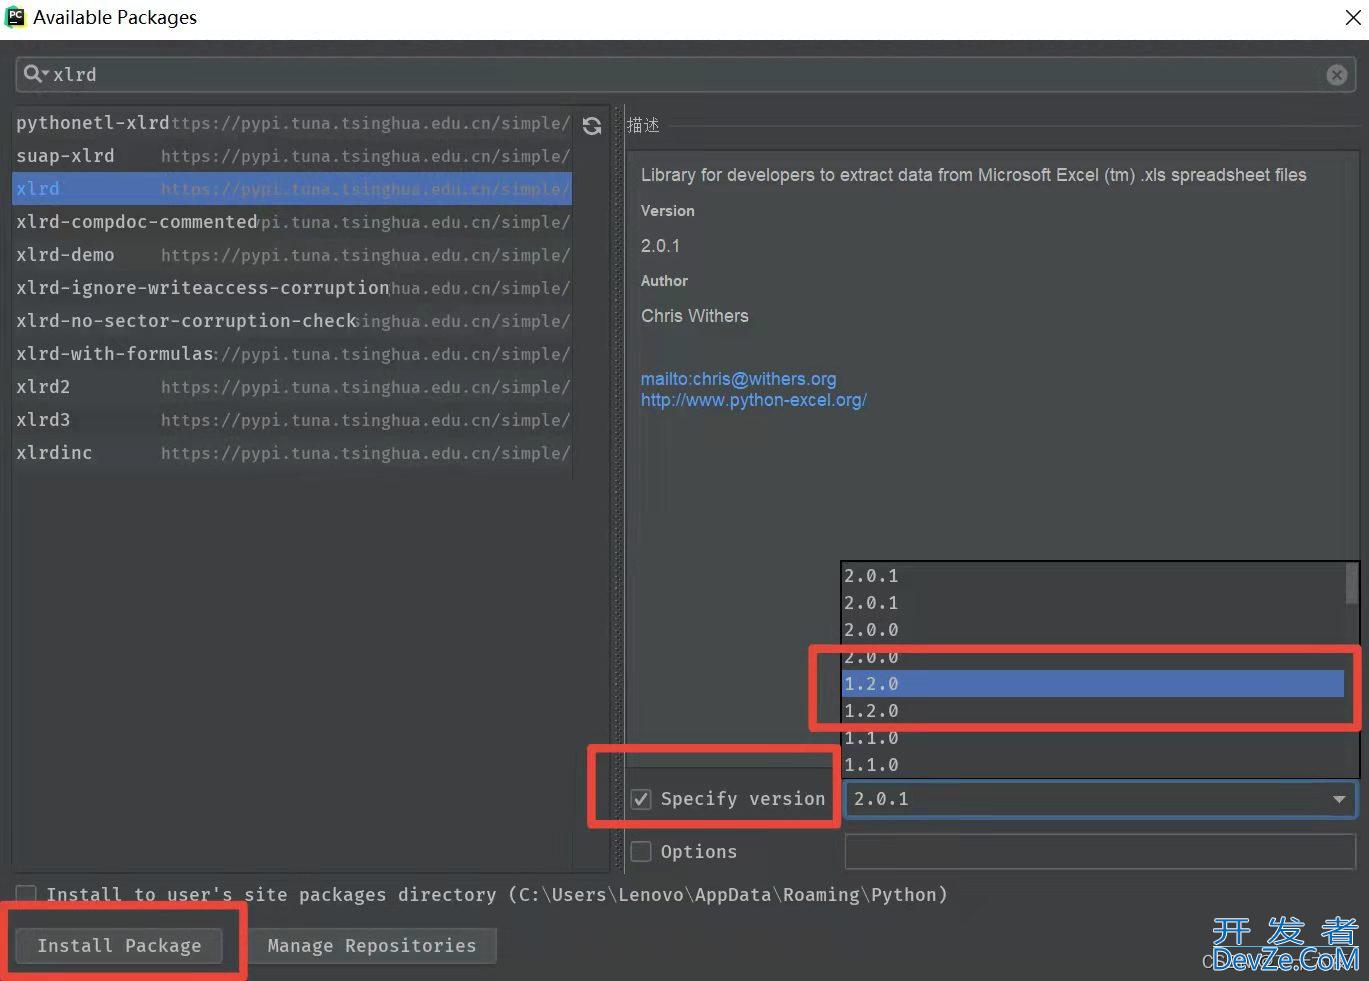Click the package search input field
The height and width of the screenshot is (981, 1369).
(x=685, y=75)
